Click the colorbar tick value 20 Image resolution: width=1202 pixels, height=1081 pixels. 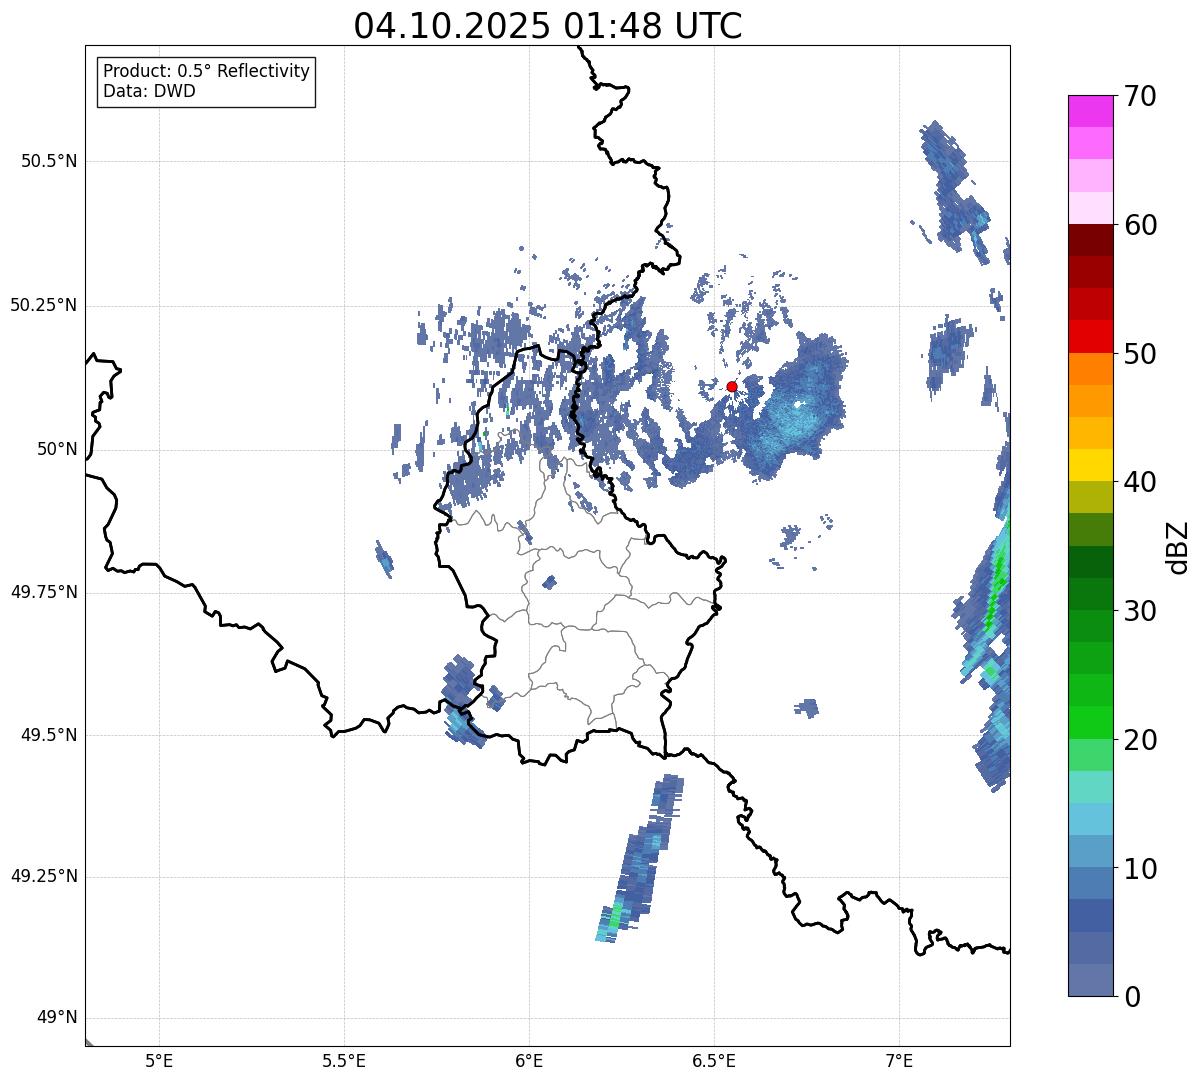point(1140,740)
